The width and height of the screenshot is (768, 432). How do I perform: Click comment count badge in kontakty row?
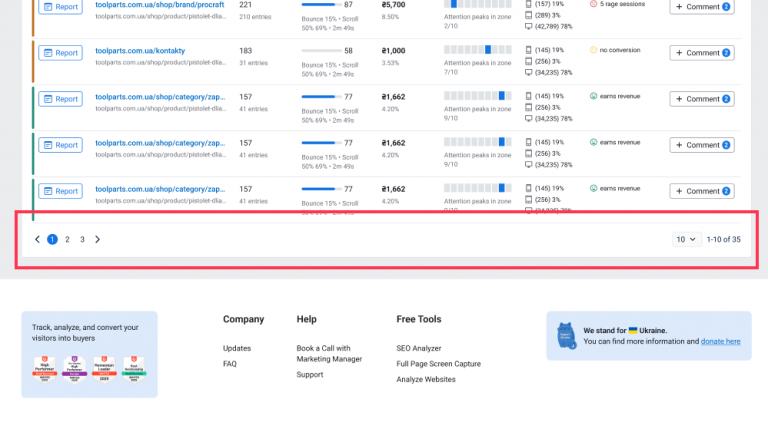[x=726, y=53]
